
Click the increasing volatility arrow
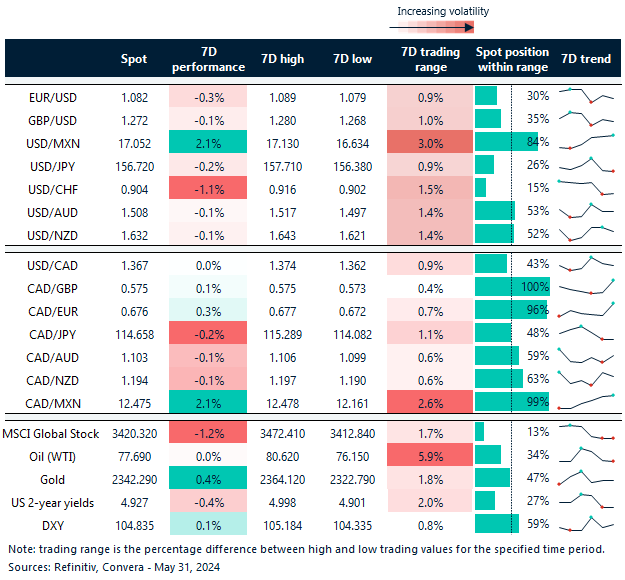point(447,28)
